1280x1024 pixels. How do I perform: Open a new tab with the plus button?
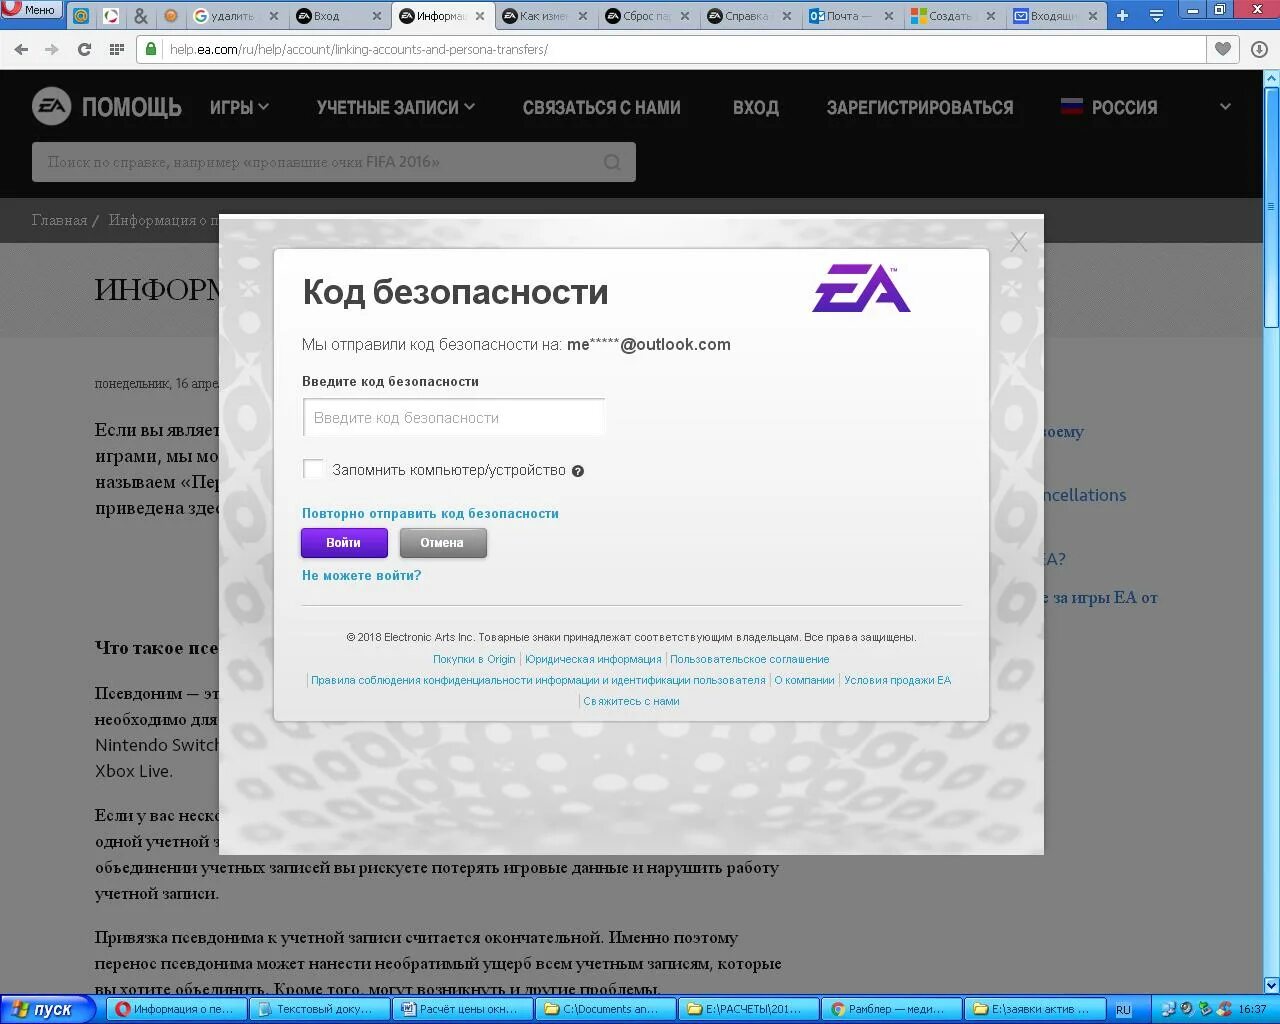click(x=1122, y=16)
